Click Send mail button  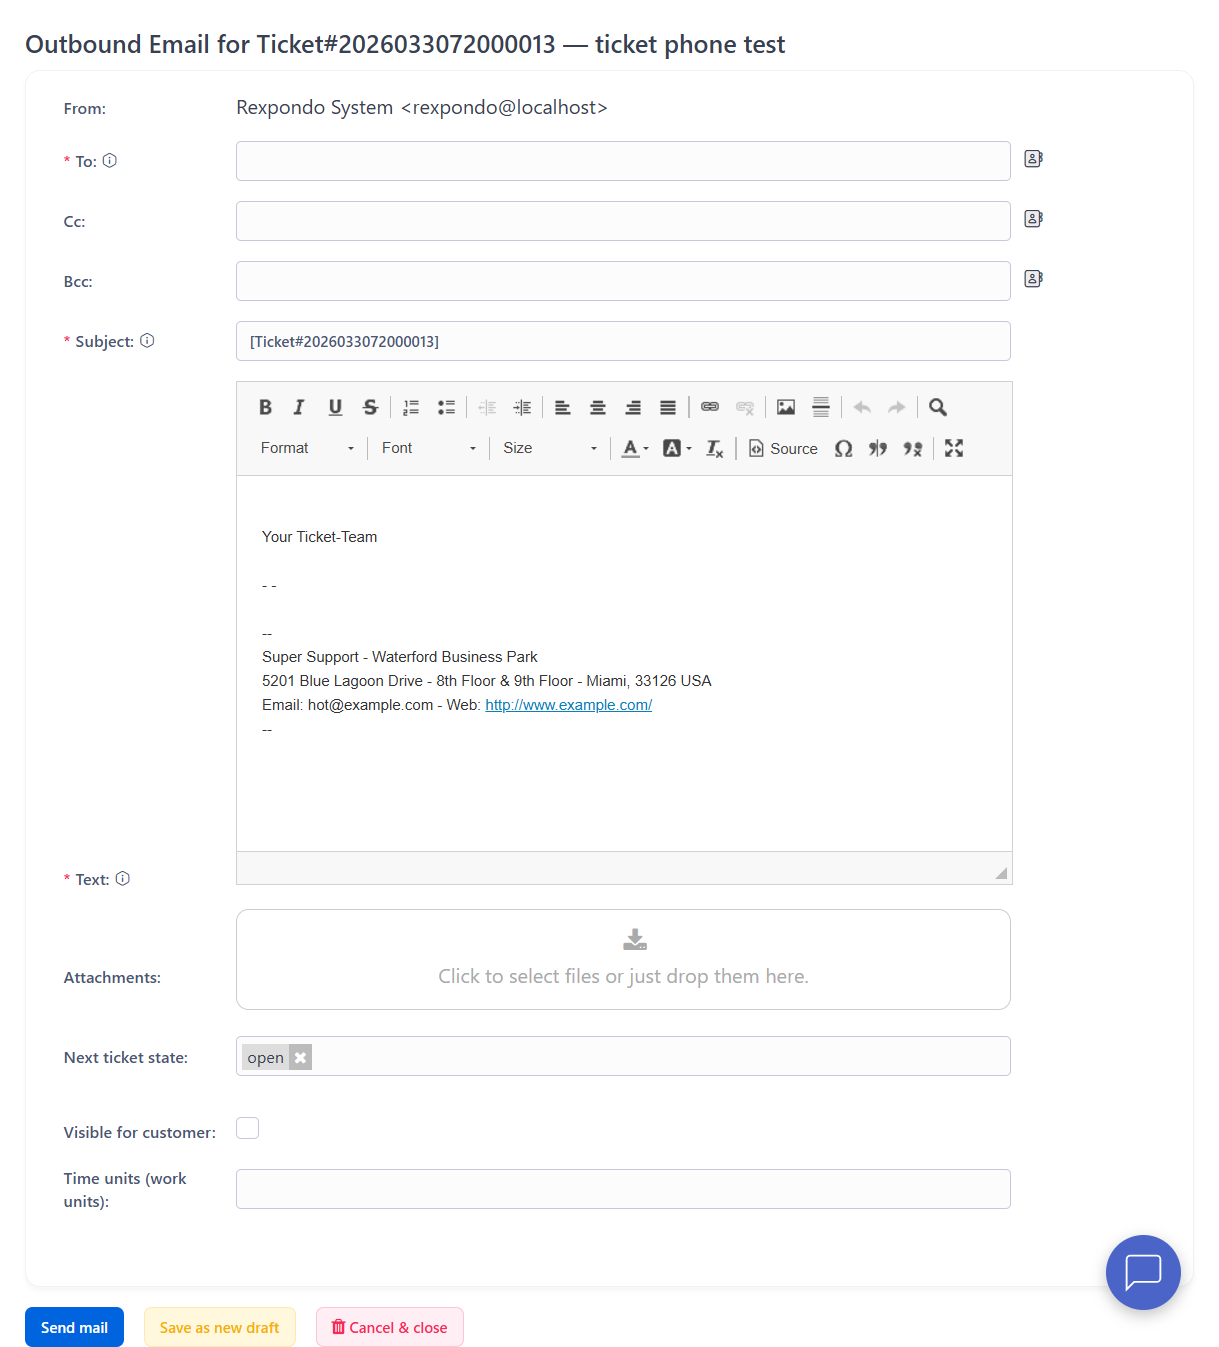pos(74,1327)
